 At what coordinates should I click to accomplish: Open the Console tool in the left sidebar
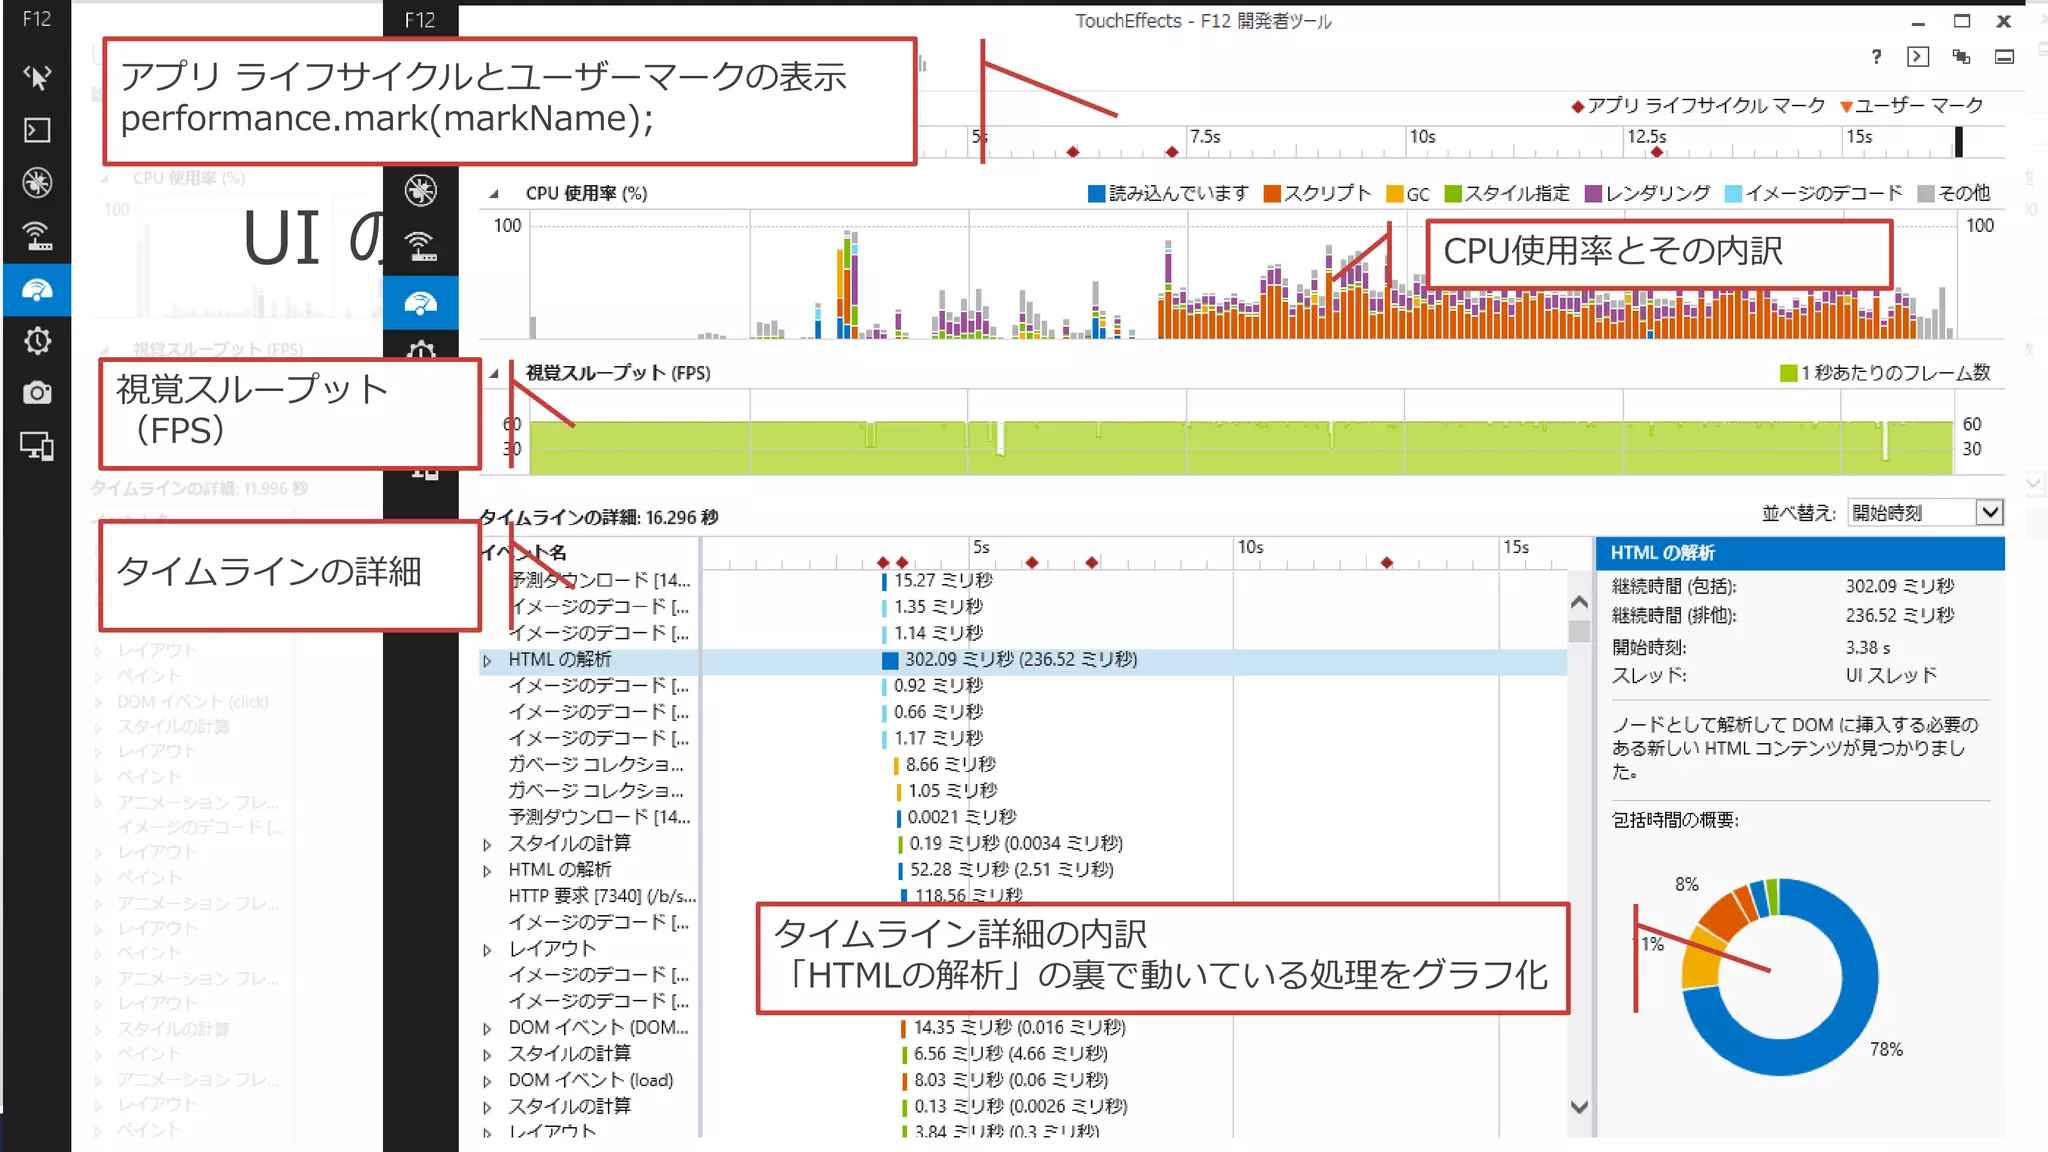(37, 130)
